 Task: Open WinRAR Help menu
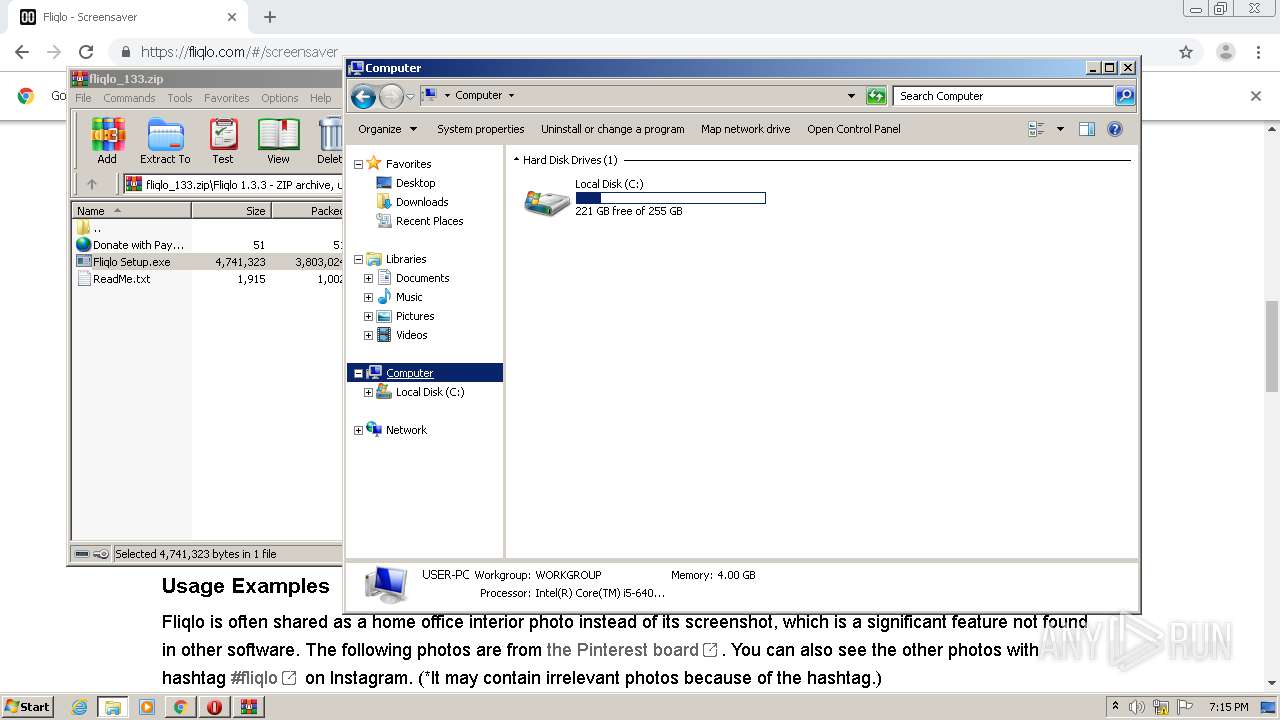point(320,98)
